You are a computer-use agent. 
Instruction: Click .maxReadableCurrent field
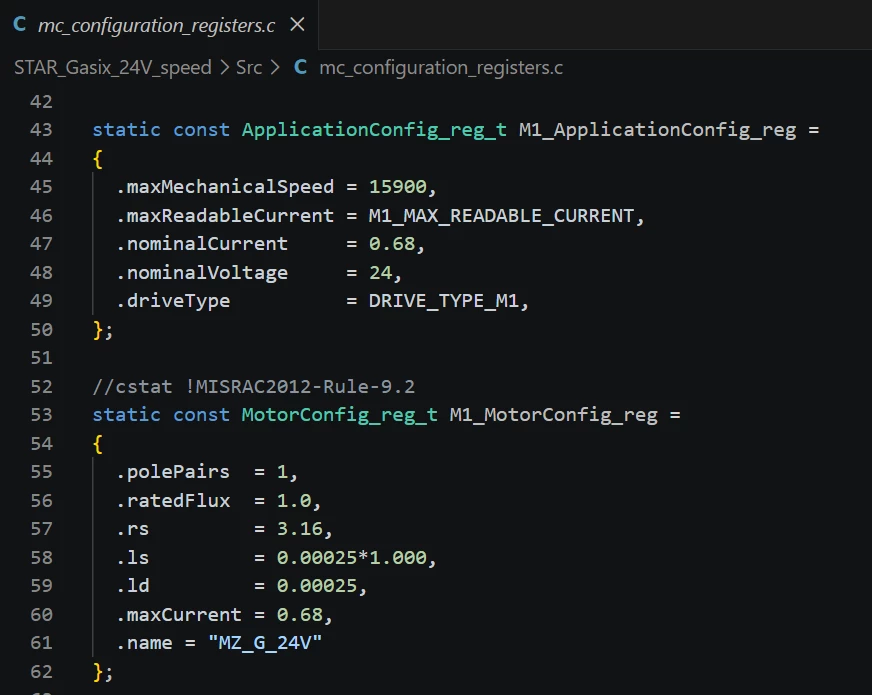click(x=225, y=216)
